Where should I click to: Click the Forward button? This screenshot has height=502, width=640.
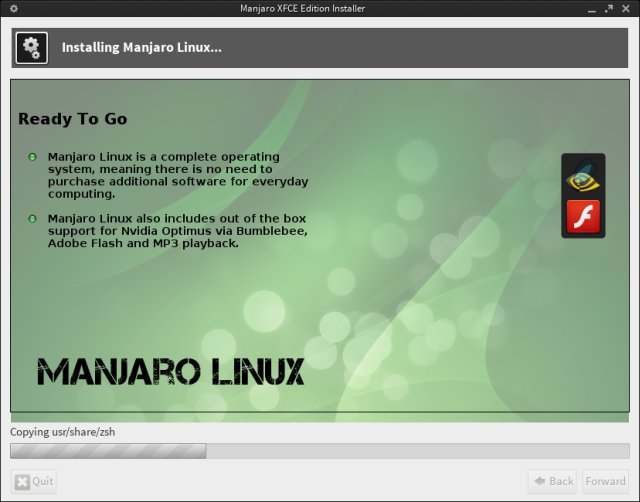coord(605,481)
